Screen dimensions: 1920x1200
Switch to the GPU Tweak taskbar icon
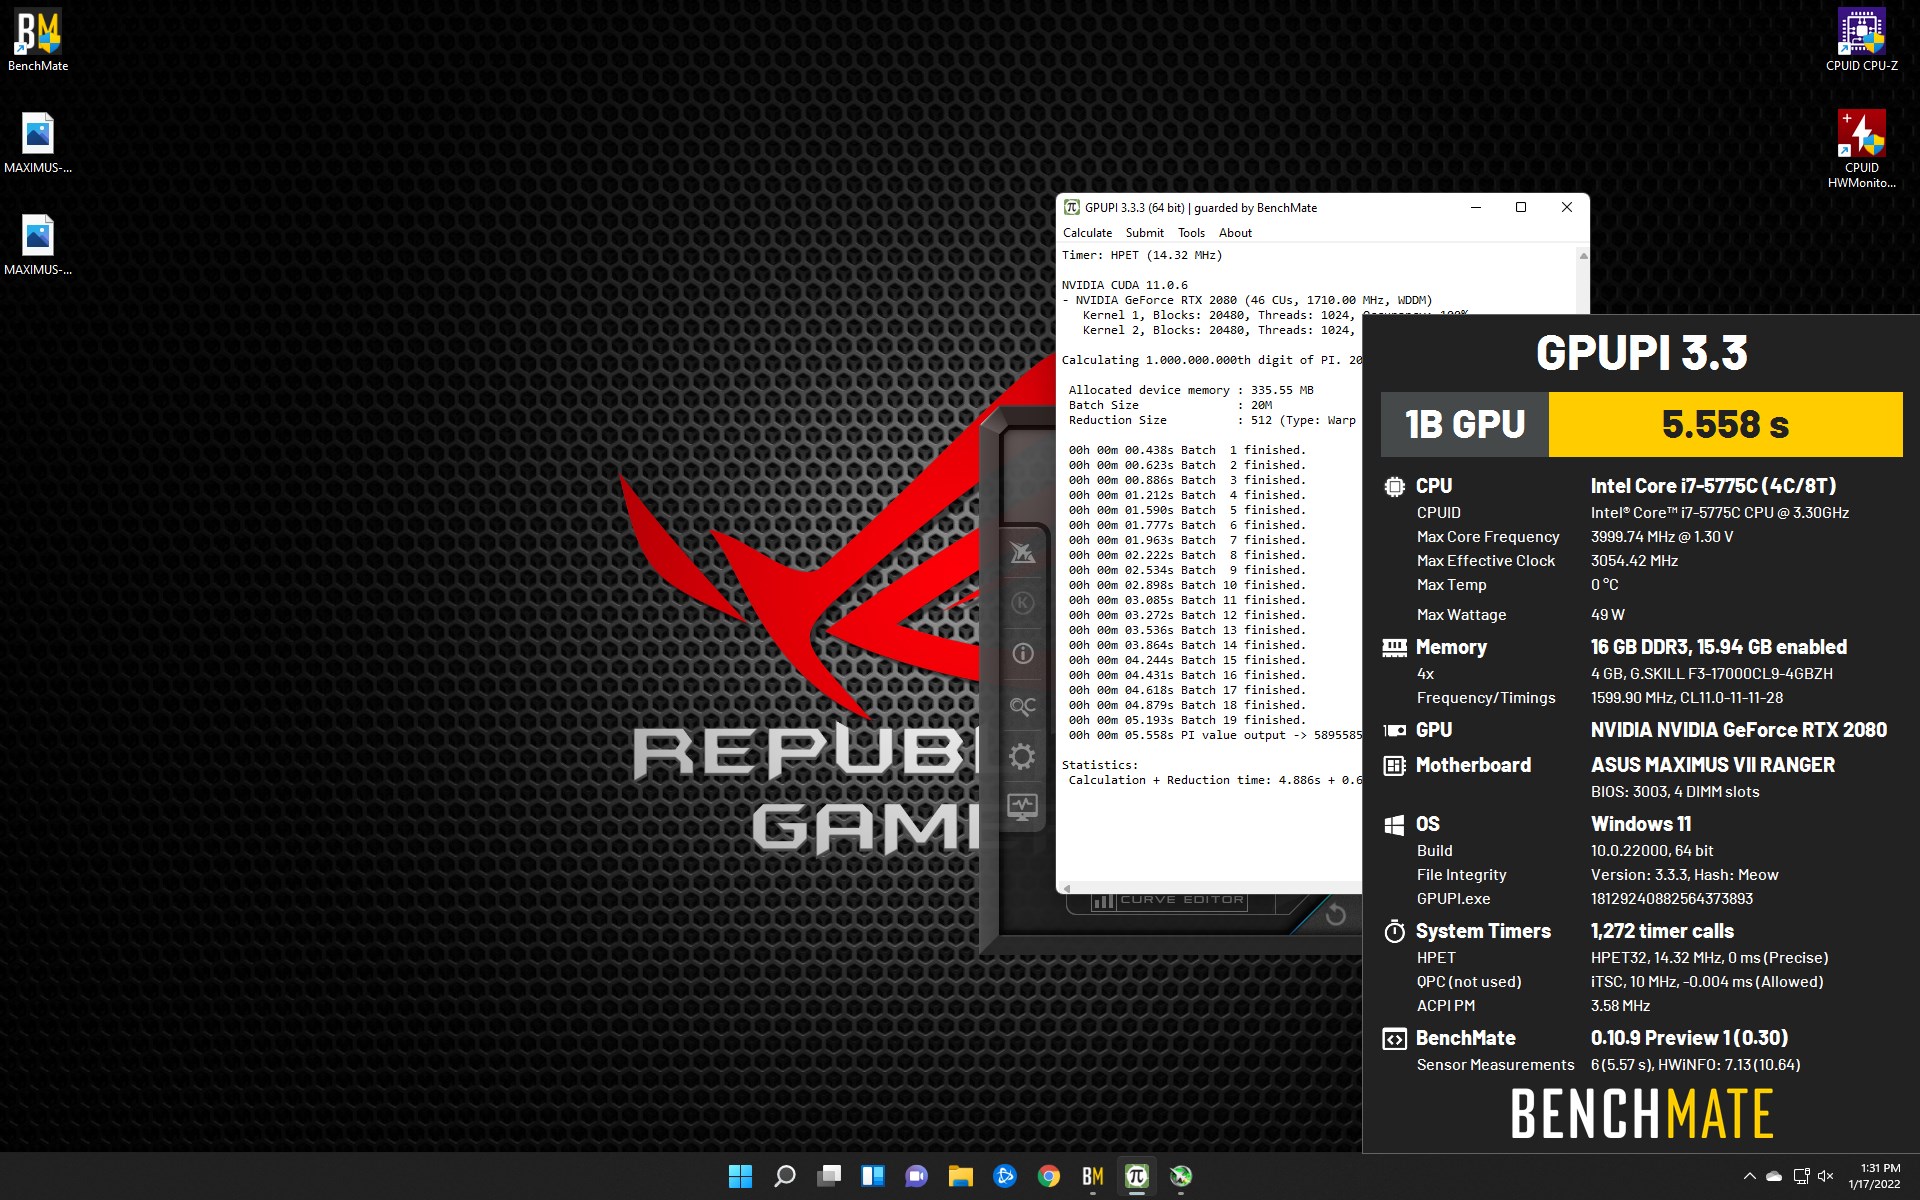coord(1181,1176)
